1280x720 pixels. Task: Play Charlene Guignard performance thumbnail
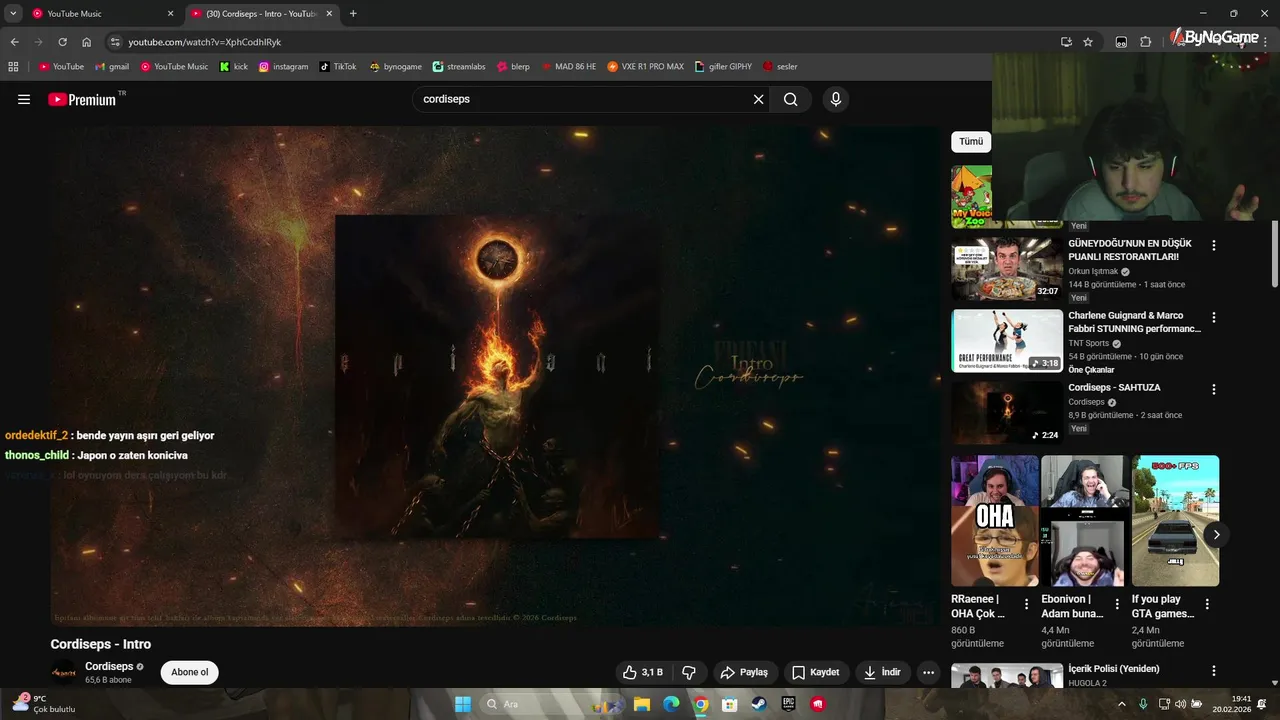pos(1007,341)
